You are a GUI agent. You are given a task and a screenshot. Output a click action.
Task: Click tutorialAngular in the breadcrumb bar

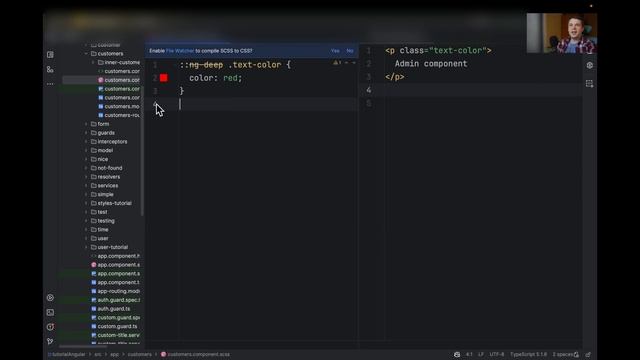click(x=68, y=355)
